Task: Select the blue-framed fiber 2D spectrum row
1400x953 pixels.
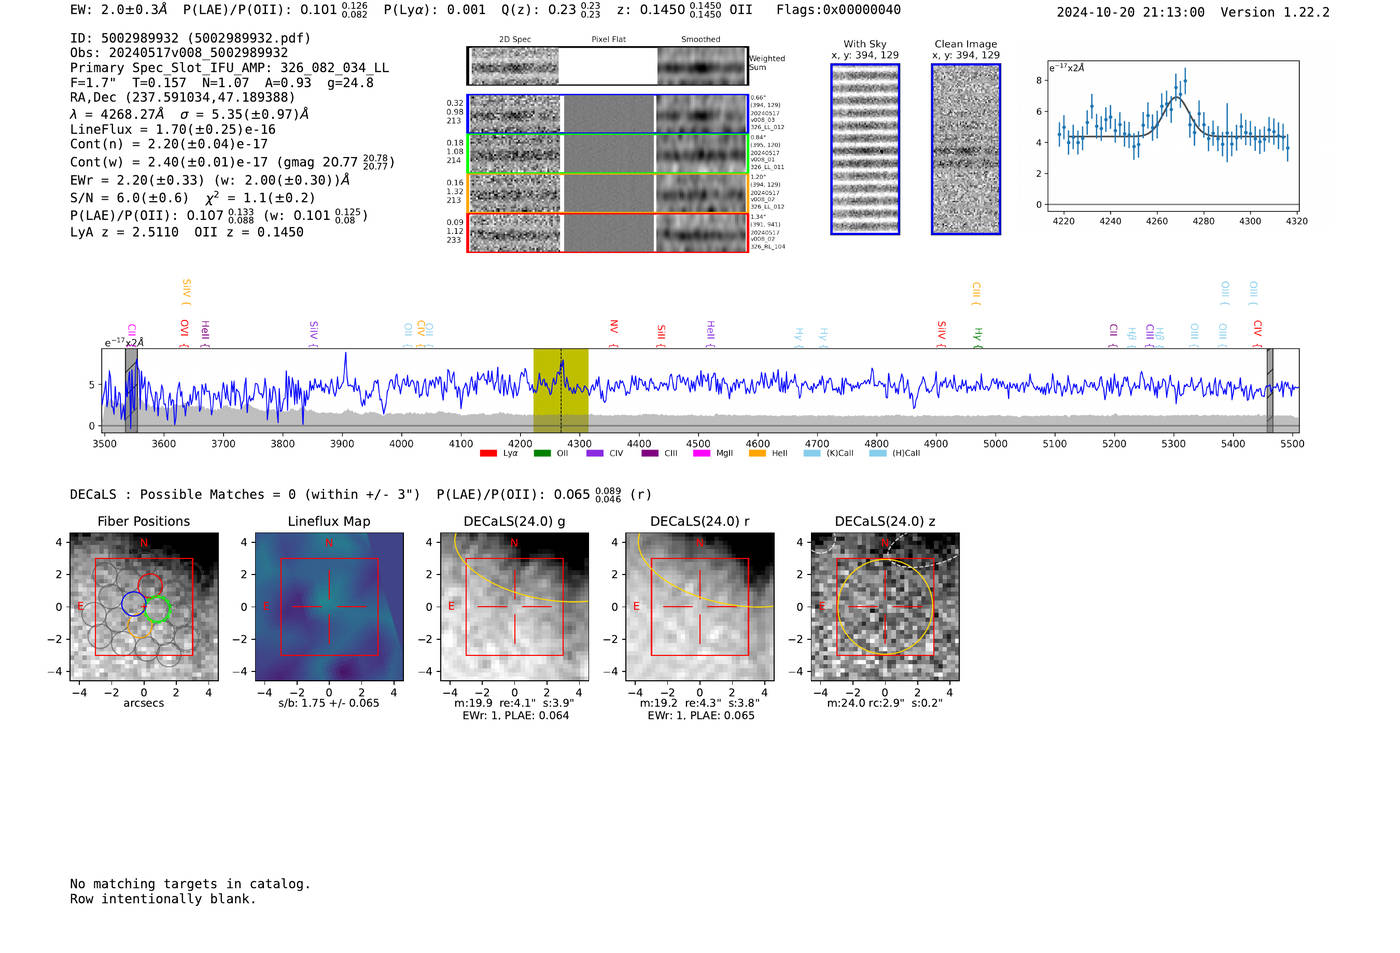Action: pos(608,114)
